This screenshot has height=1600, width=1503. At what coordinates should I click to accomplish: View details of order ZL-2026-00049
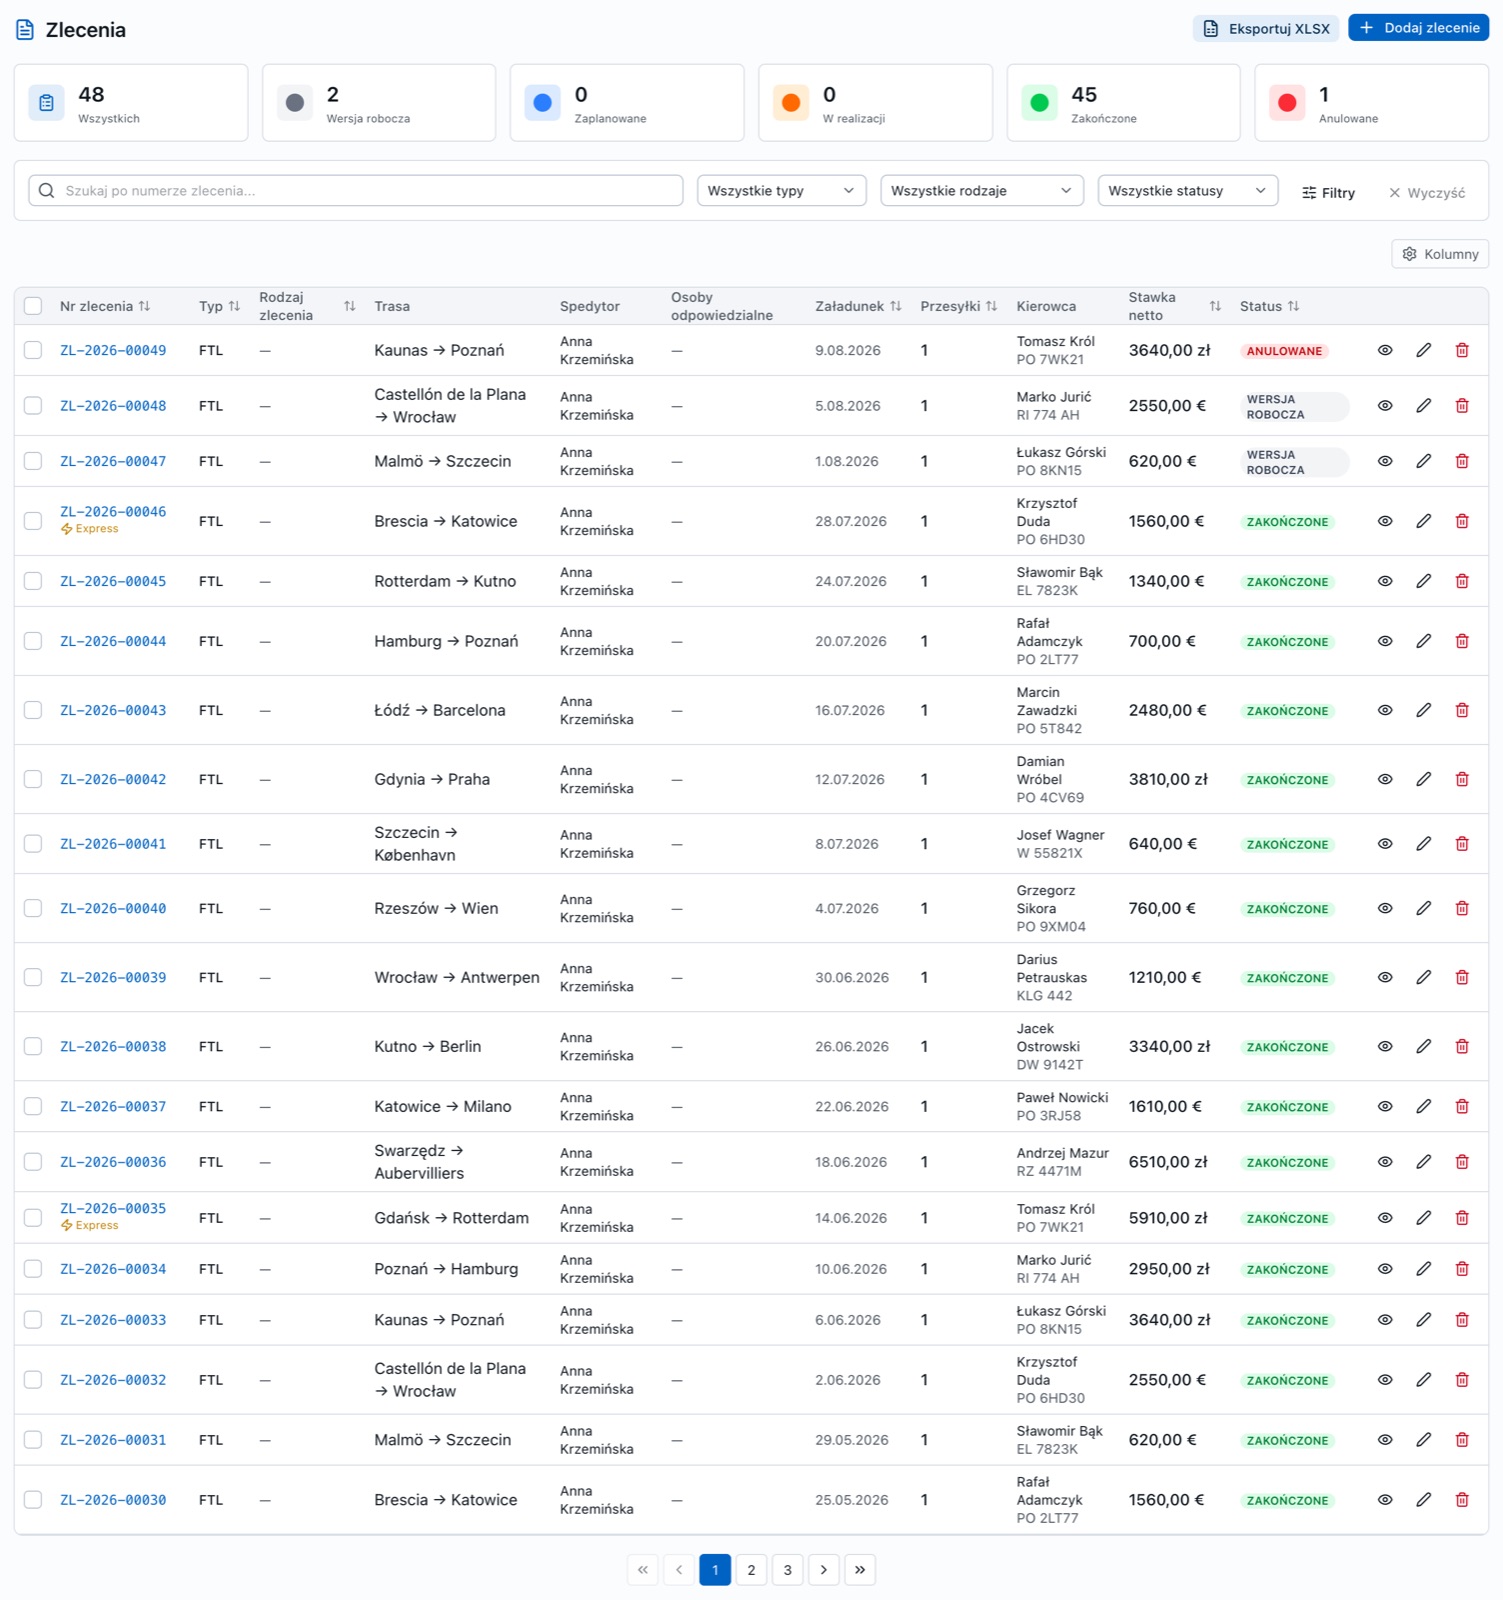tap(1385, 350)
